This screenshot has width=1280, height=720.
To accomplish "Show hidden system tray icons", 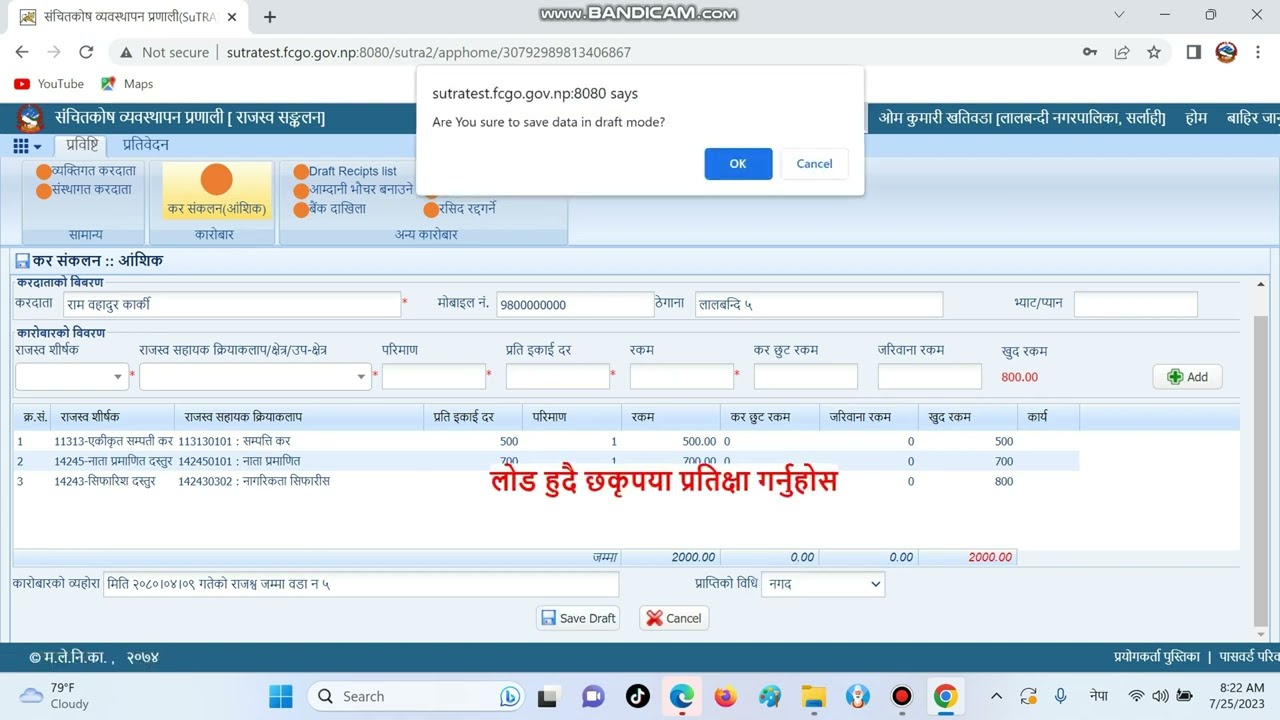I will 996,696.
